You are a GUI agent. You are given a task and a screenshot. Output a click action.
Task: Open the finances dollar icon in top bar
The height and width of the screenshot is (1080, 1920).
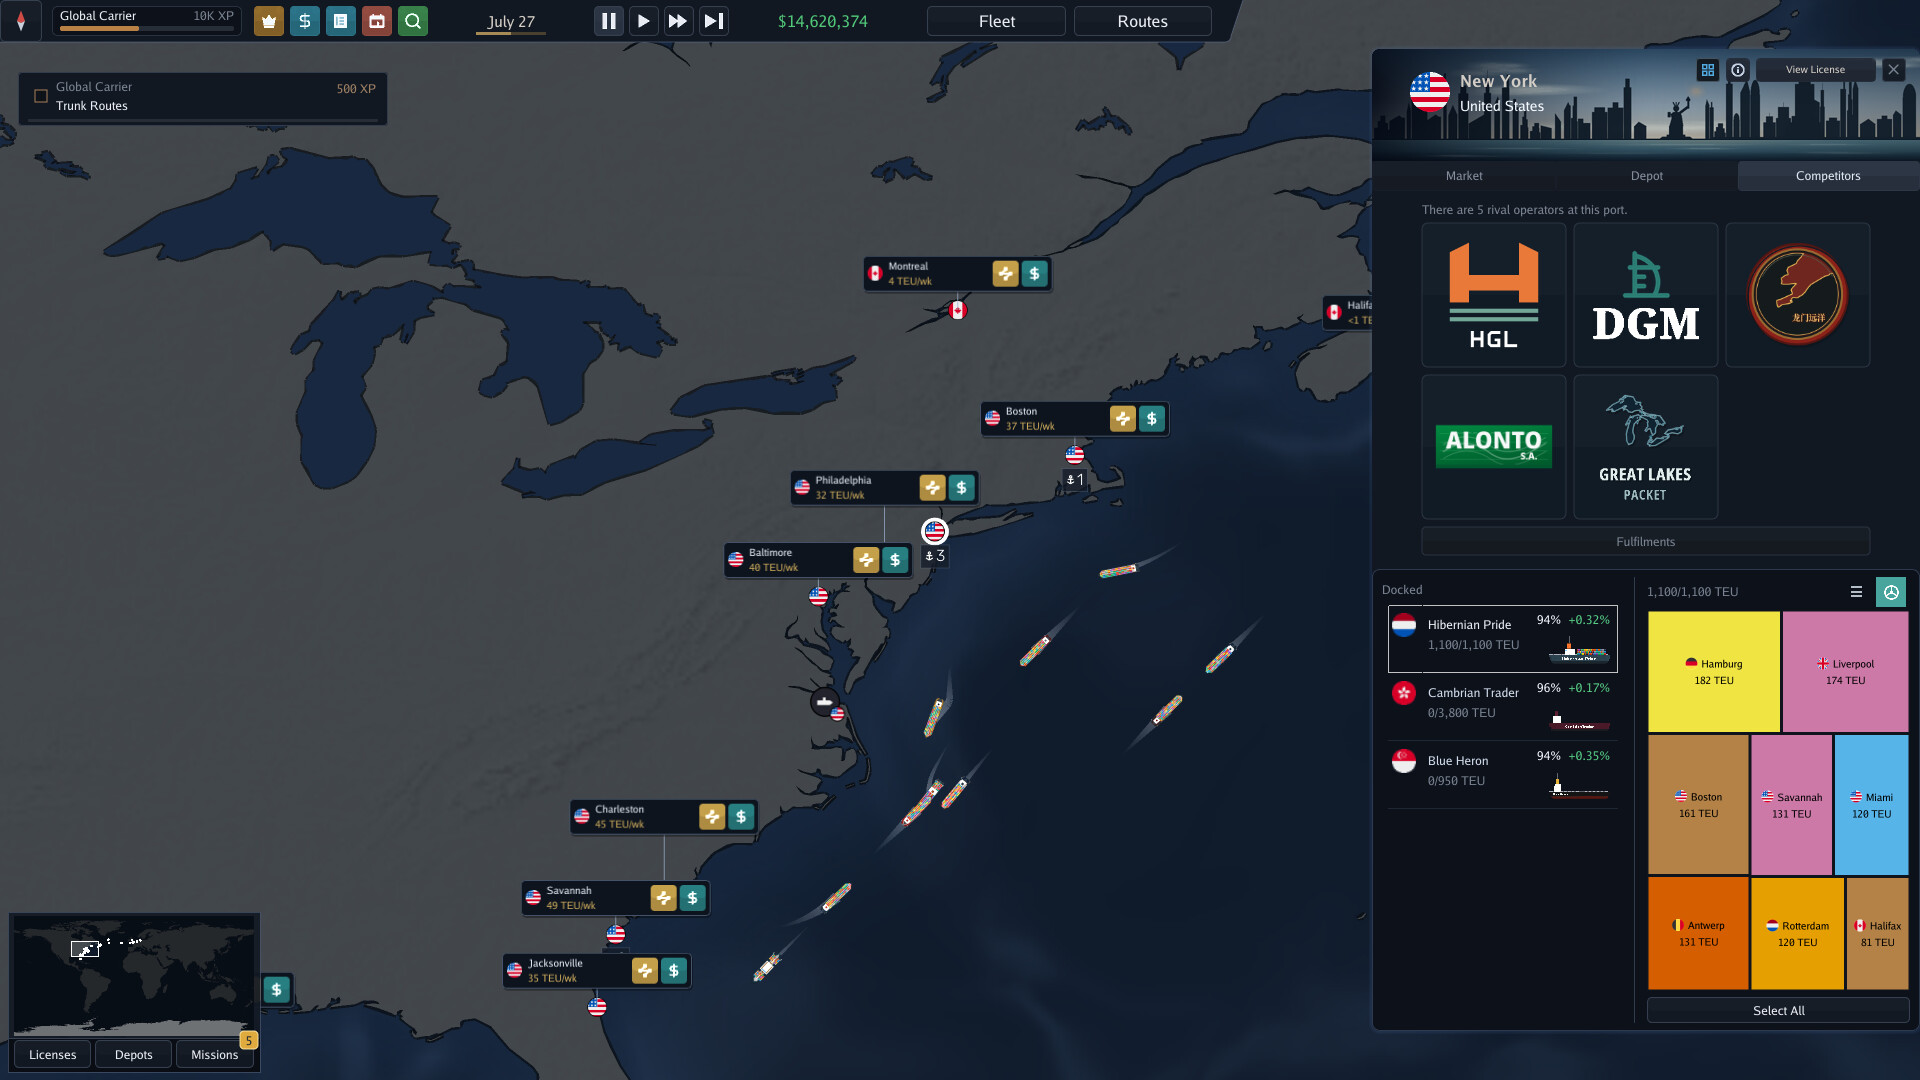pyautogui.click(x=304, y=21)
